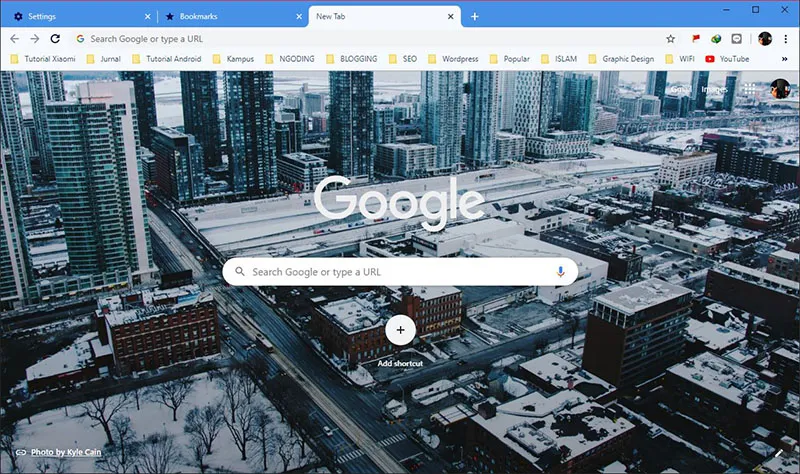Open the Kampus bookmark folder
Screen dimensions: 800x474
coord(233,59)
